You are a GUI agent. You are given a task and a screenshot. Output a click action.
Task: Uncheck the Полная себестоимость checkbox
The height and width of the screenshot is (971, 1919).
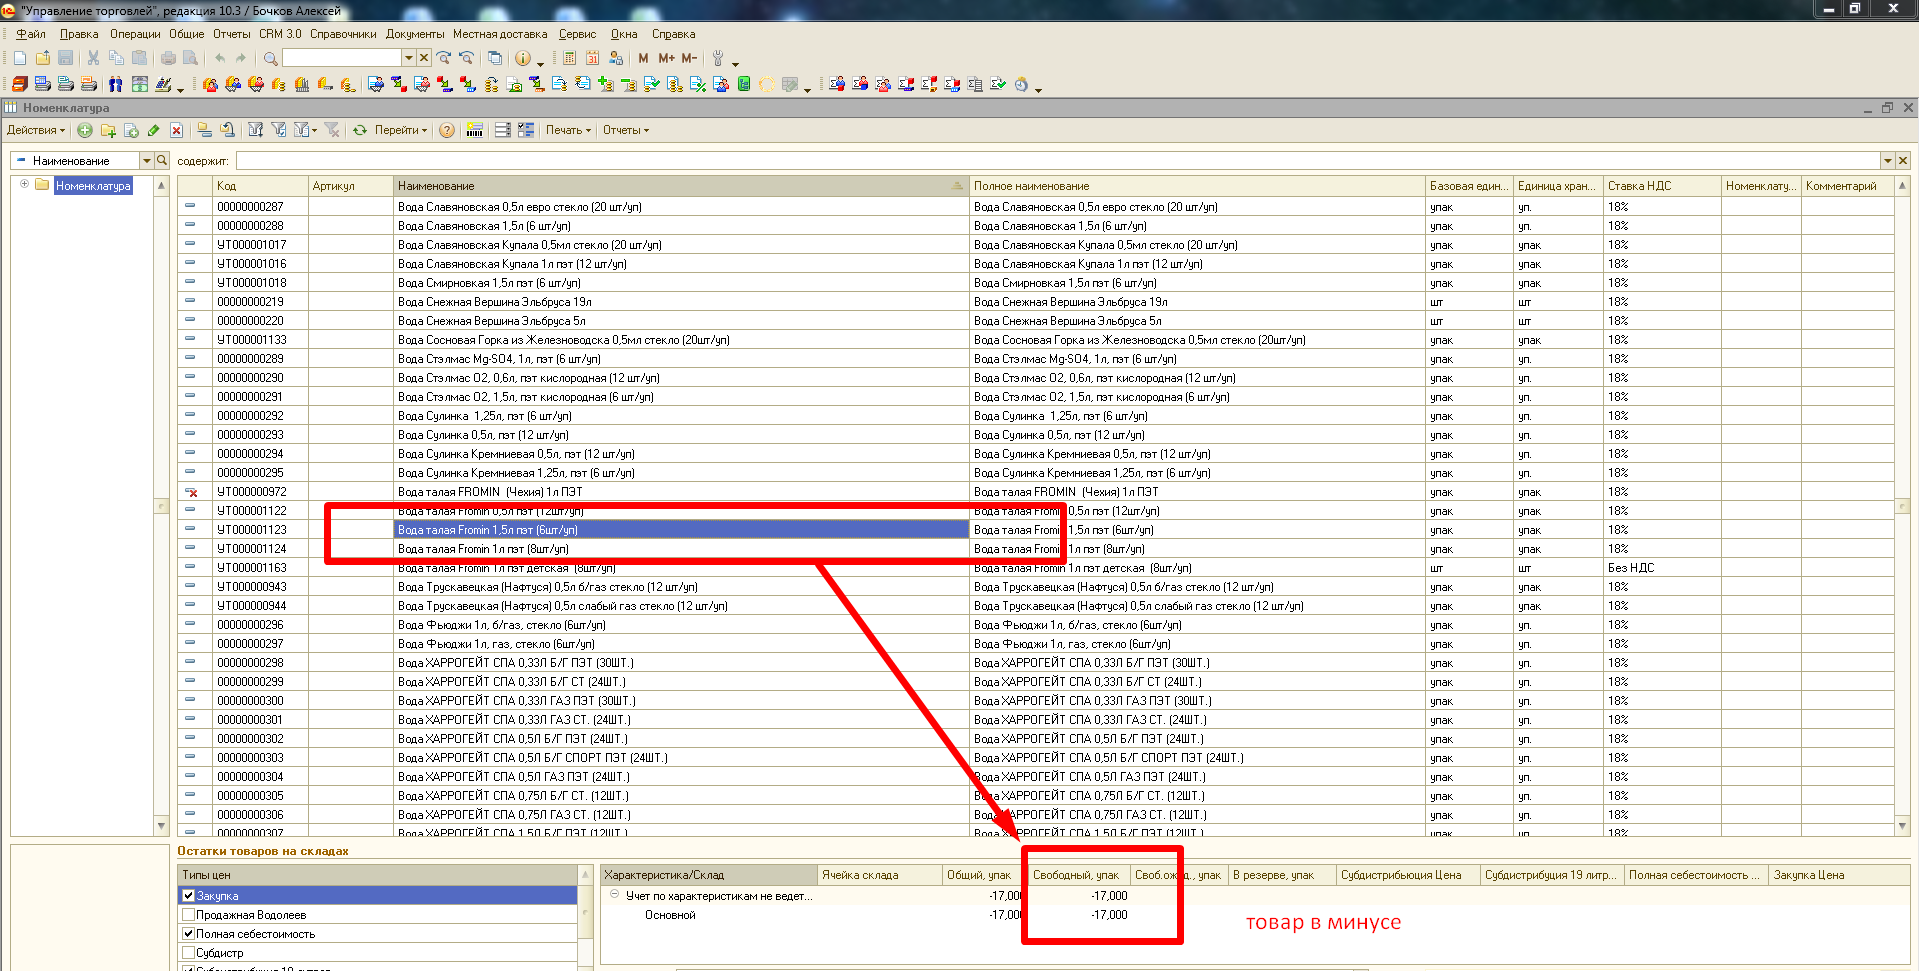[x=188, y=934]
